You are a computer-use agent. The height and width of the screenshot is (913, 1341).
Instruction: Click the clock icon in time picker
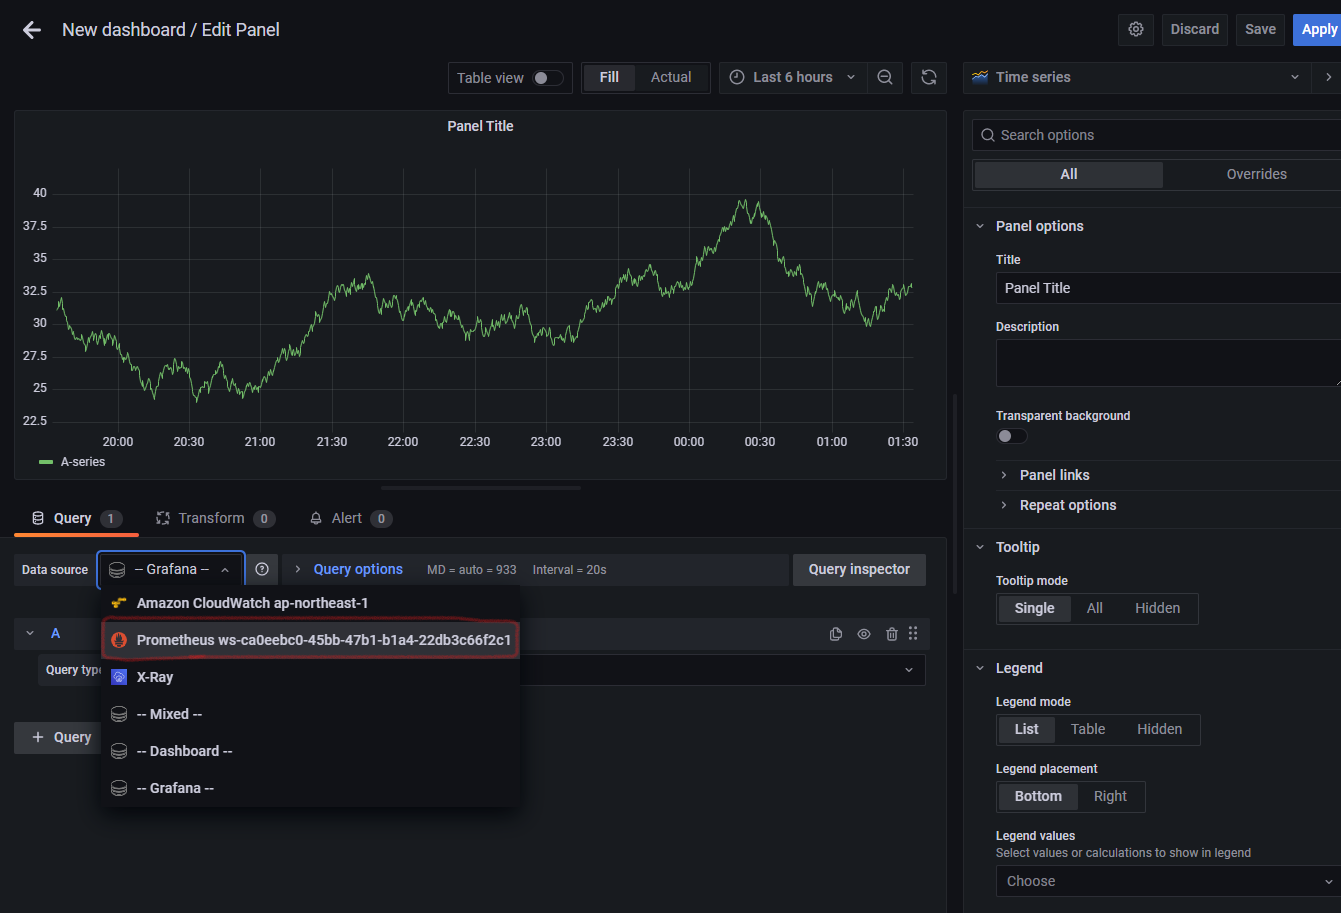(x=737, y=77)
